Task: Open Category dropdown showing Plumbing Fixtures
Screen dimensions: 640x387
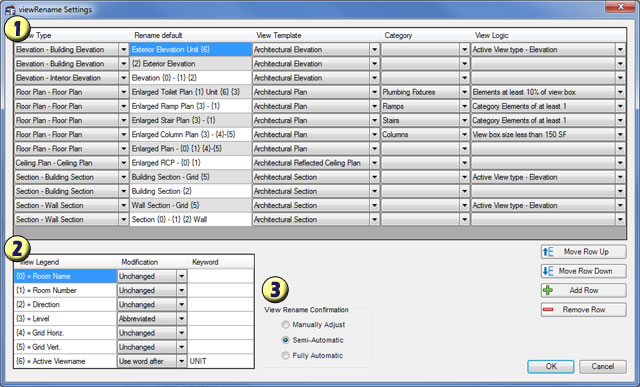Action: (464, 92)
